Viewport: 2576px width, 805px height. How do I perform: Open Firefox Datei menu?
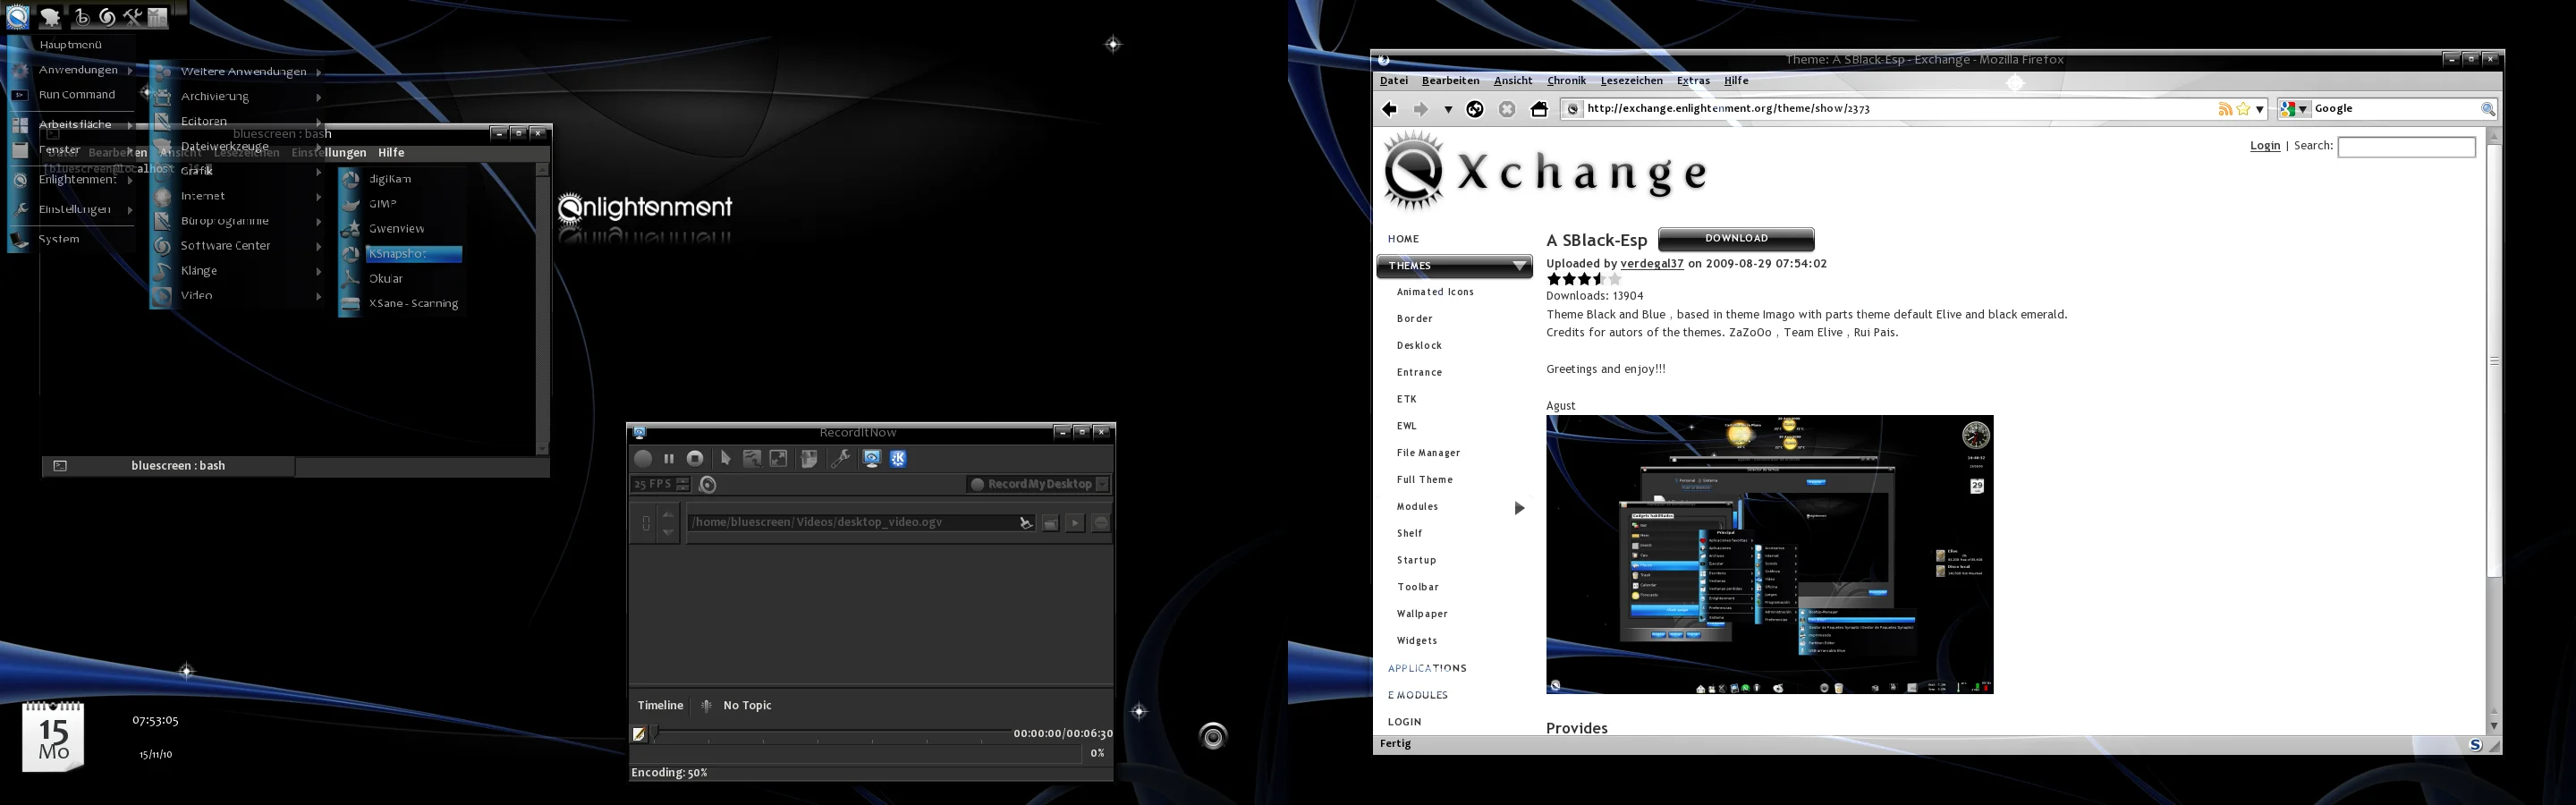click(x=1394, y=81)
